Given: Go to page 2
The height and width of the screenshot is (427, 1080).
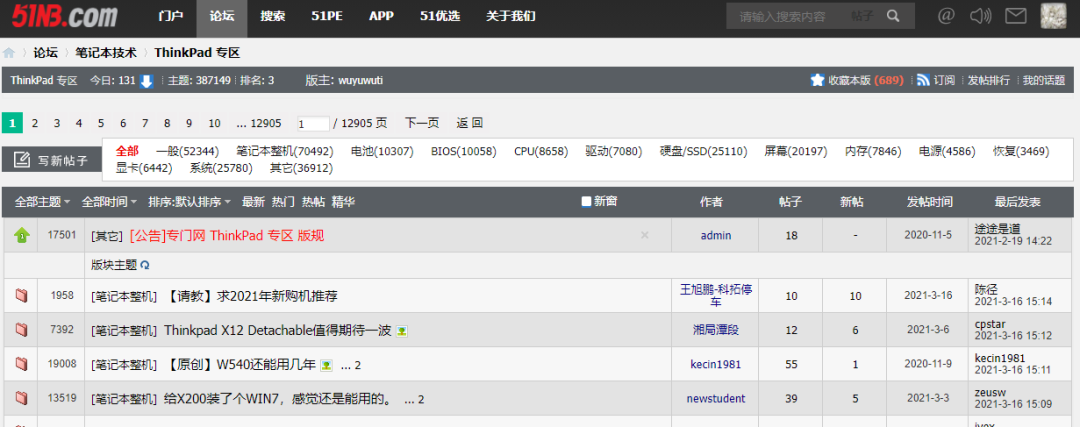Looking at the screenshot, I should pos(34,123).
